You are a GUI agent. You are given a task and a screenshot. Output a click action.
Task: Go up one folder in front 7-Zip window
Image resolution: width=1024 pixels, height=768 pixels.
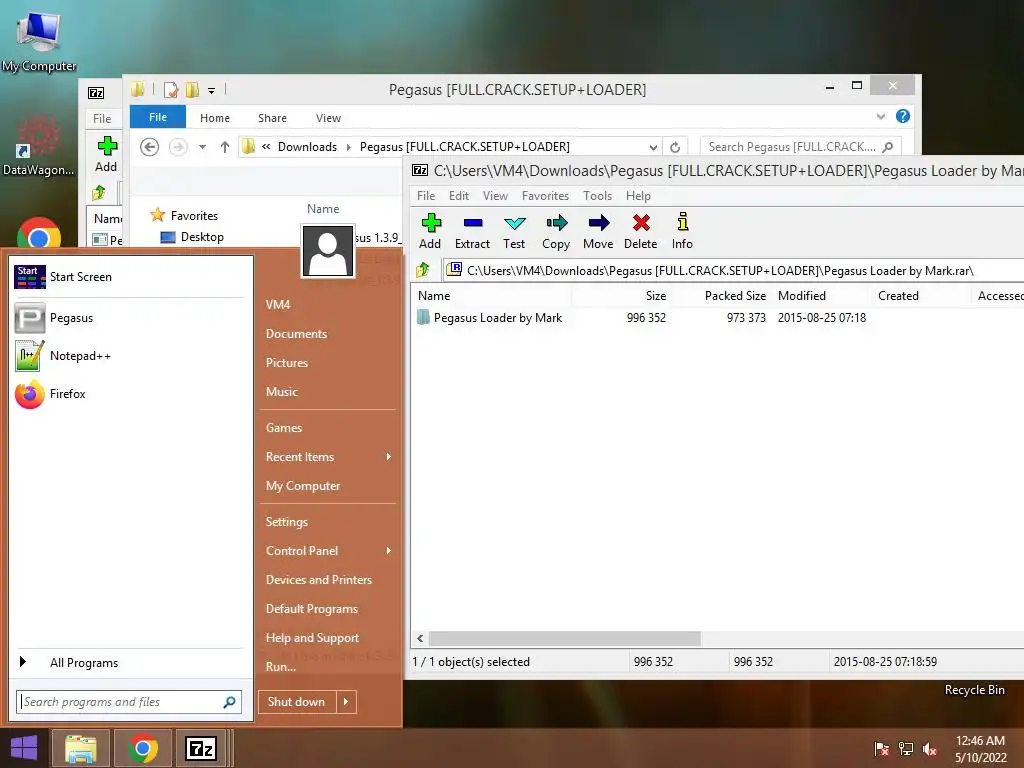pyautogui.click(x=423, y=270)
